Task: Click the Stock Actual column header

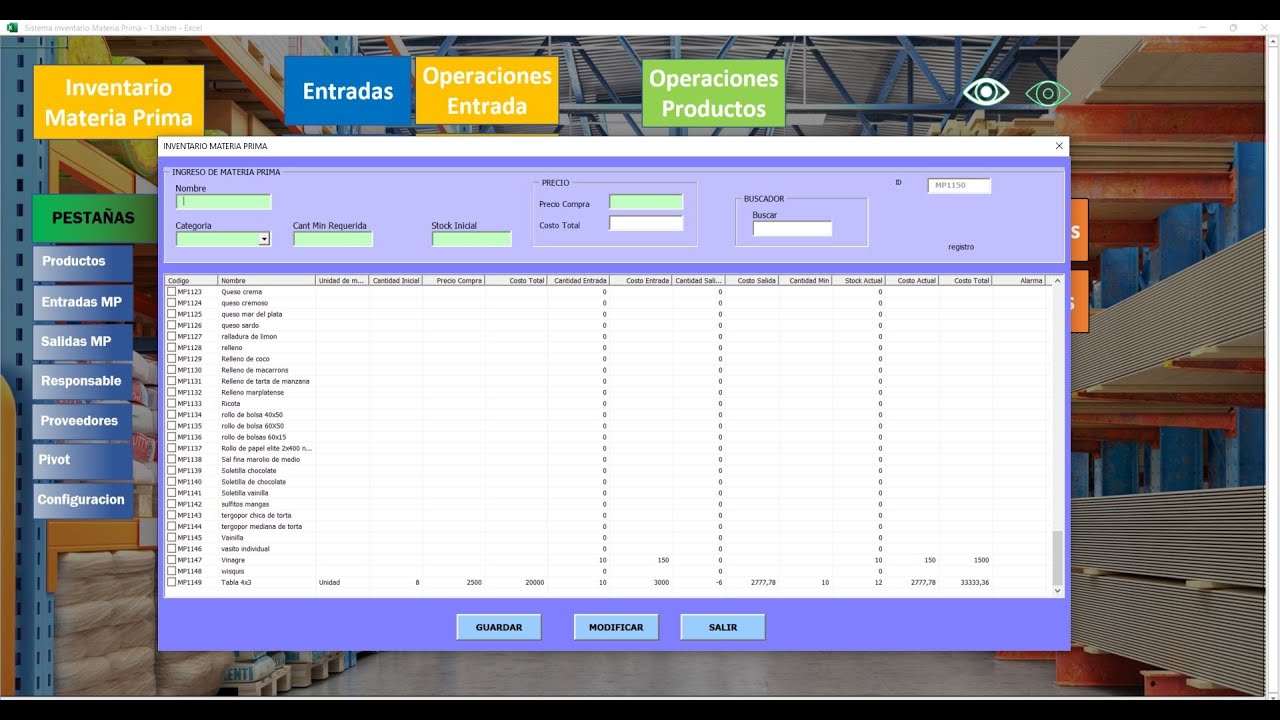Action: coord(859,281)
